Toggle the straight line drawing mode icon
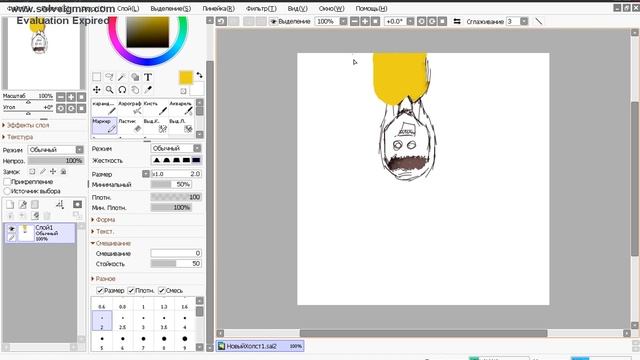Screen dimensions: 640x360 pos(539,21)
